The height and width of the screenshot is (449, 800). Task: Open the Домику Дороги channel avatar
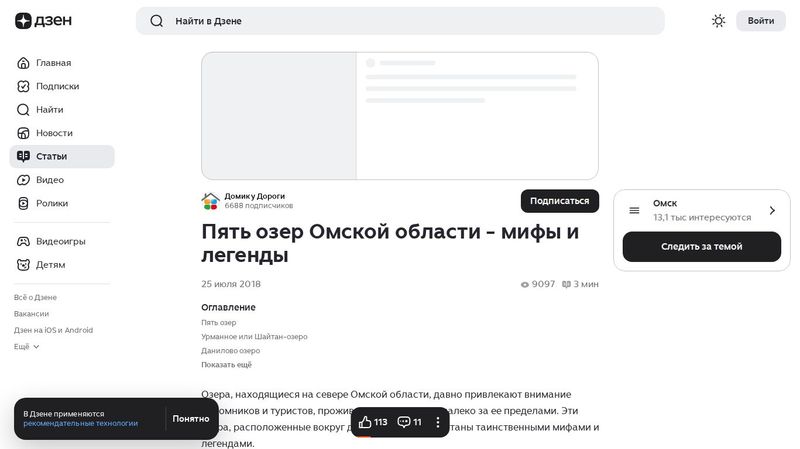coord(210,201)
